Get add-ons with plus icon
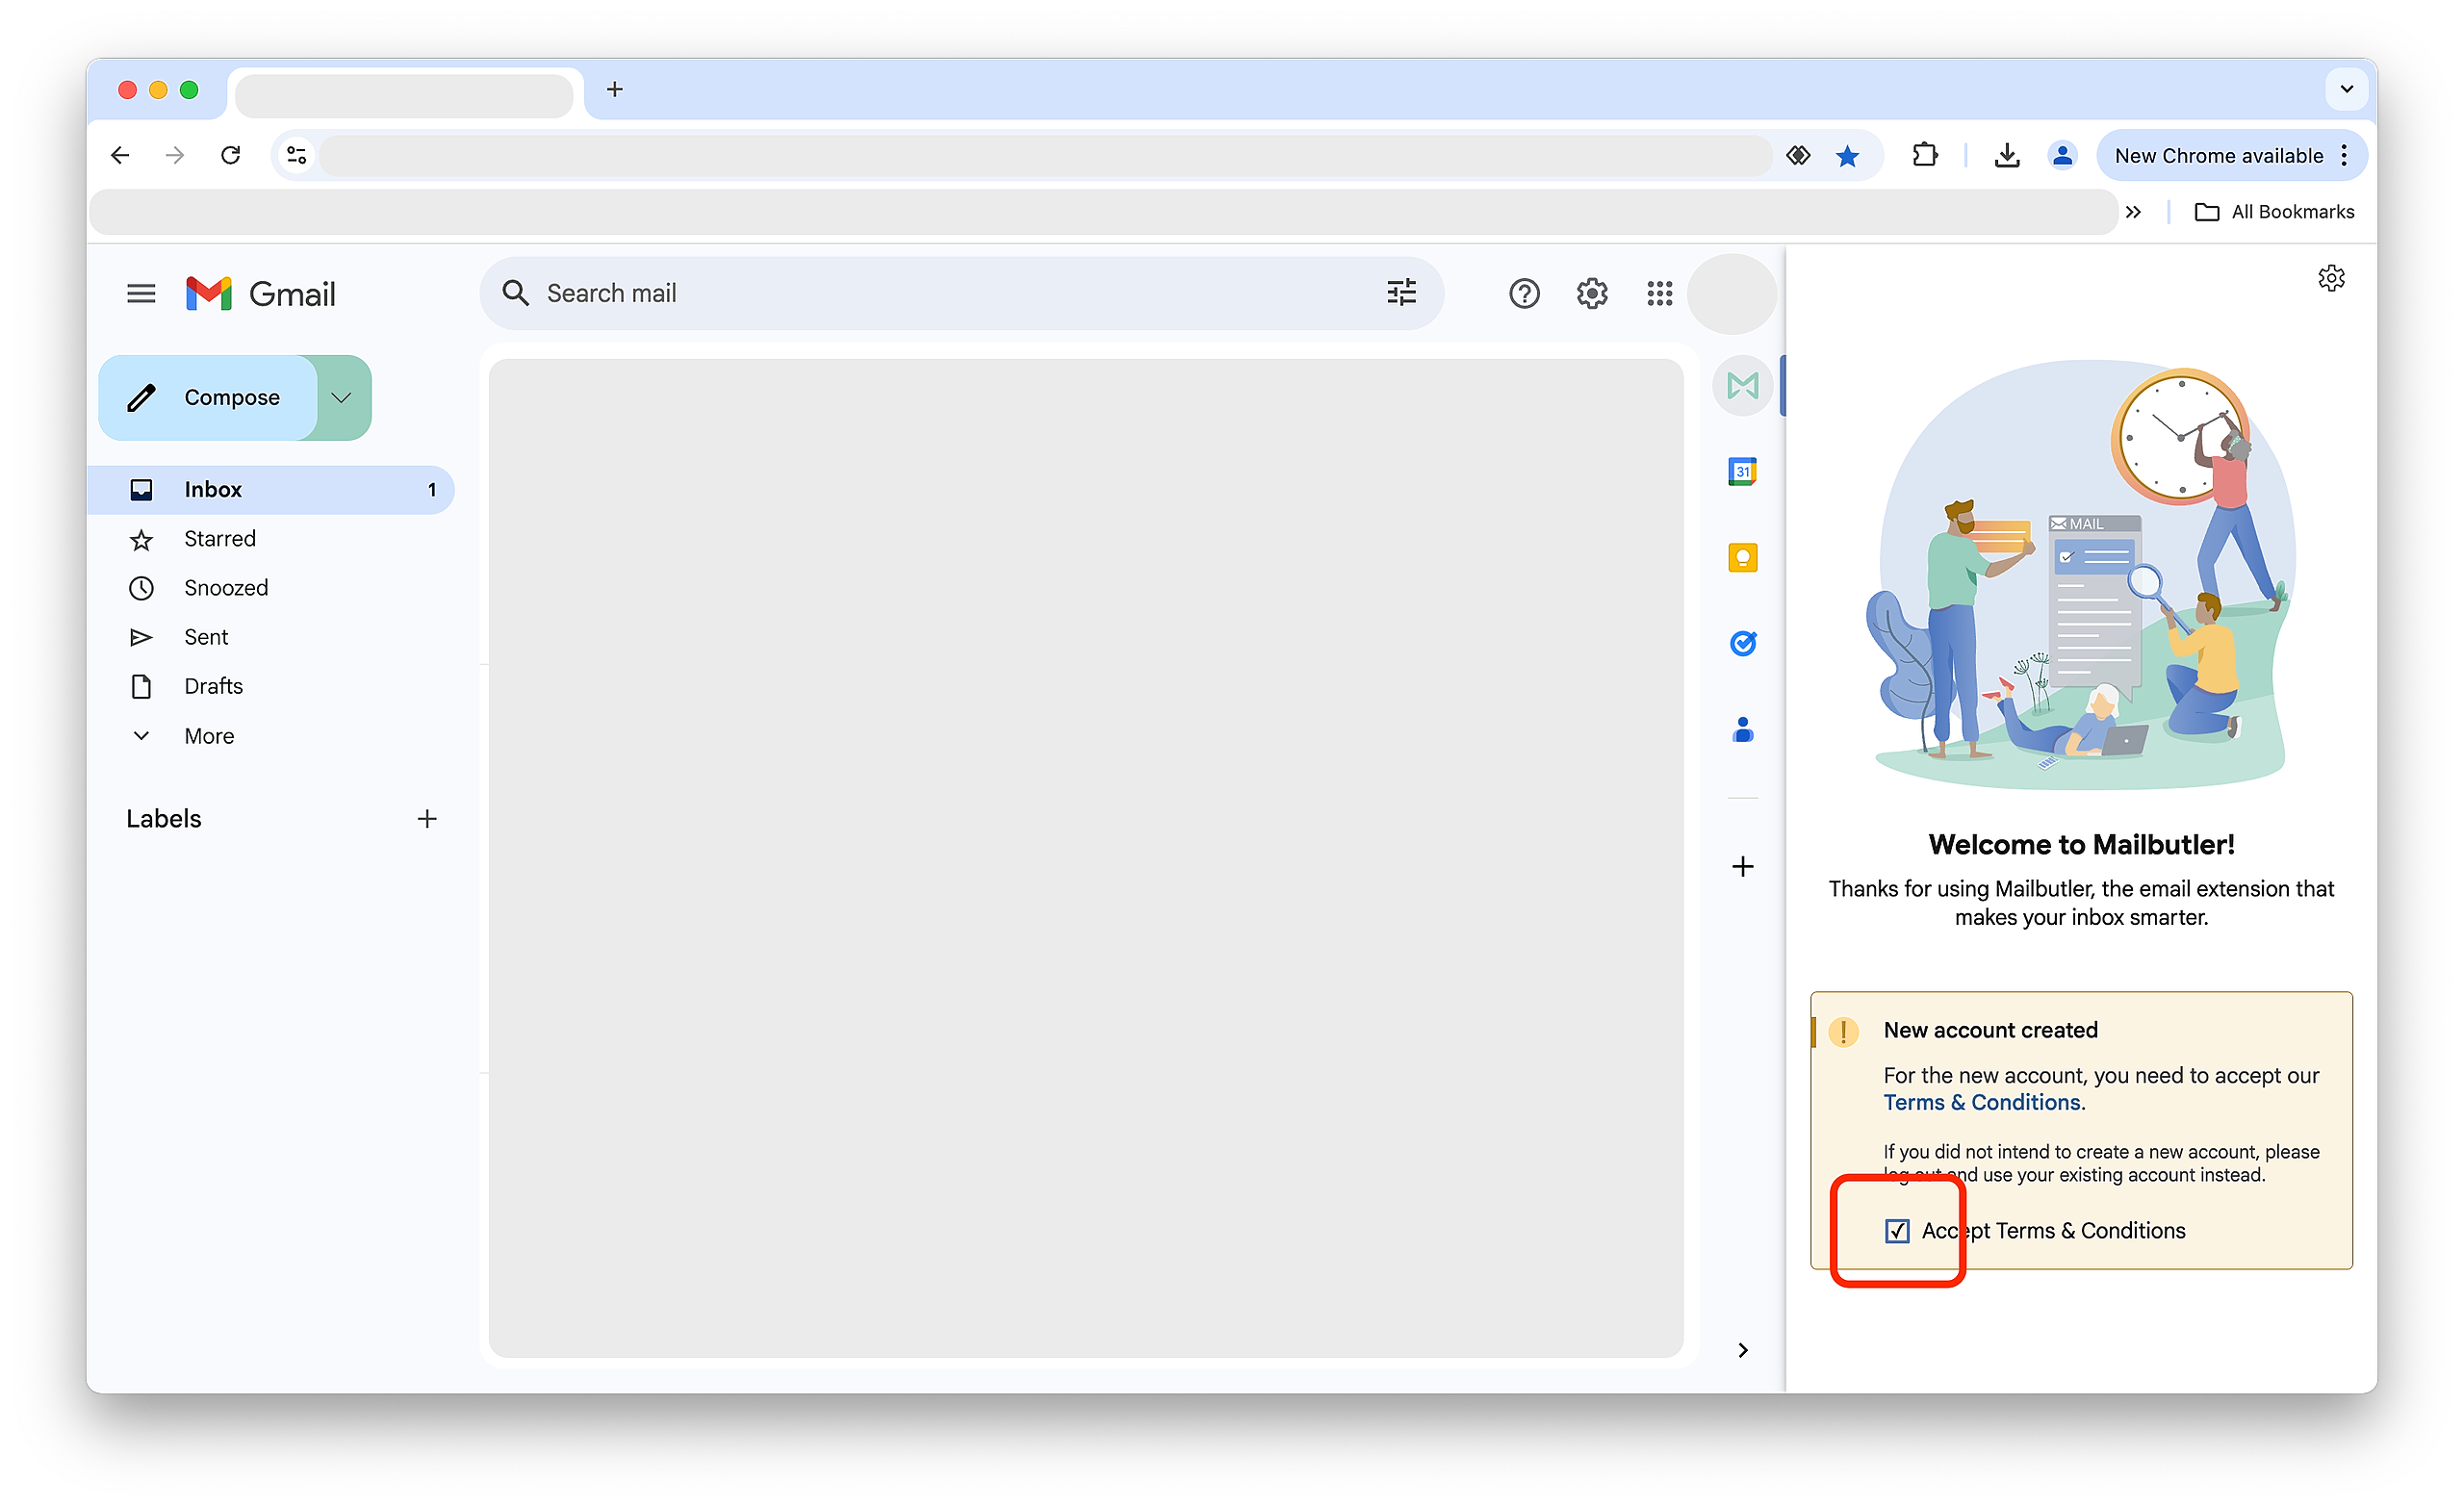The image size is (2464, 1507). [1742, 866]
